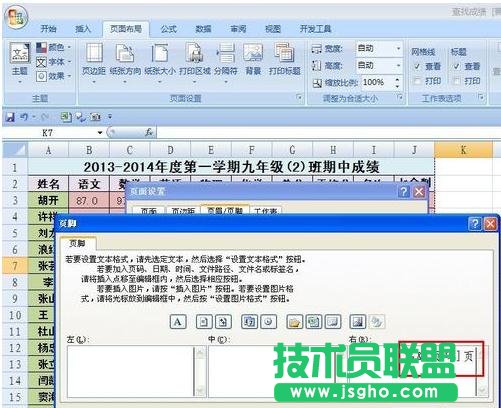
Task: Open 页面设置 group dialog launcher
Action: click(x=299, y=97)
